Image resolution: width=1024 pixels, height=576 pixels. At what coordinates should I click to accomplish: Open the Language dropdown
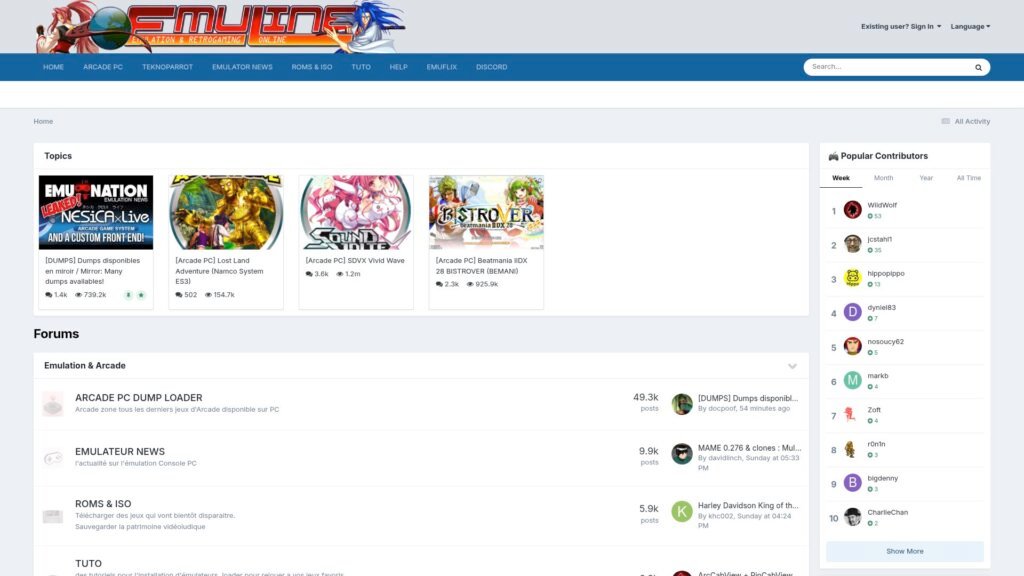pyautogui.click(x=970, y=27)
